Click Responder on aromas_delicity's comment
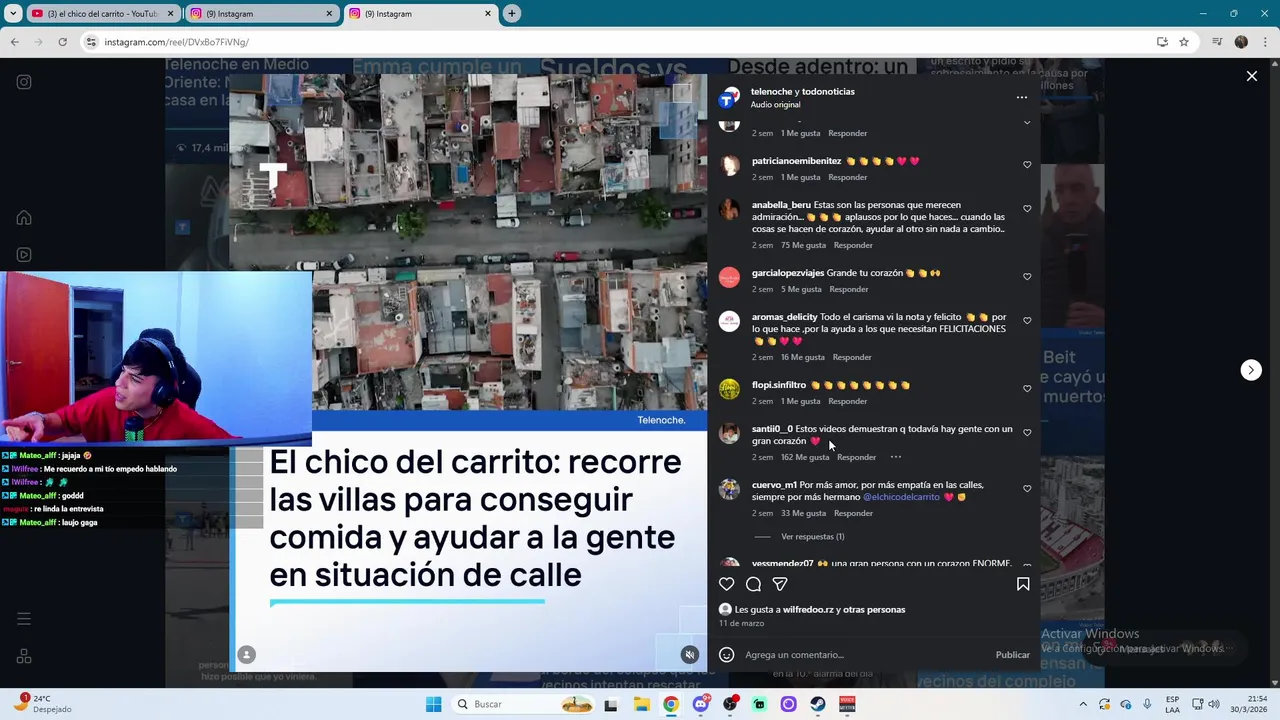 click(852, 357)
